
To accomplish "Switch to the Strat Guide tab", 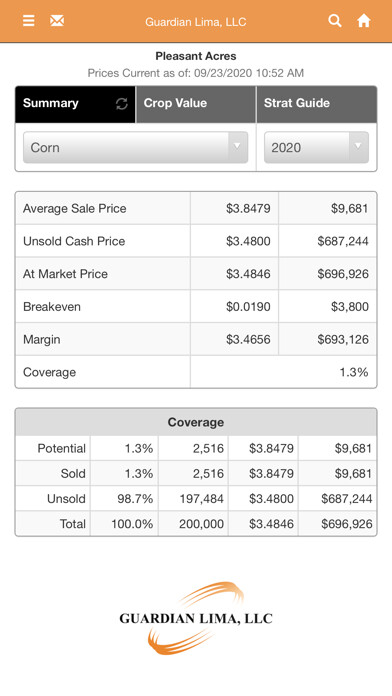I will 317,104.
